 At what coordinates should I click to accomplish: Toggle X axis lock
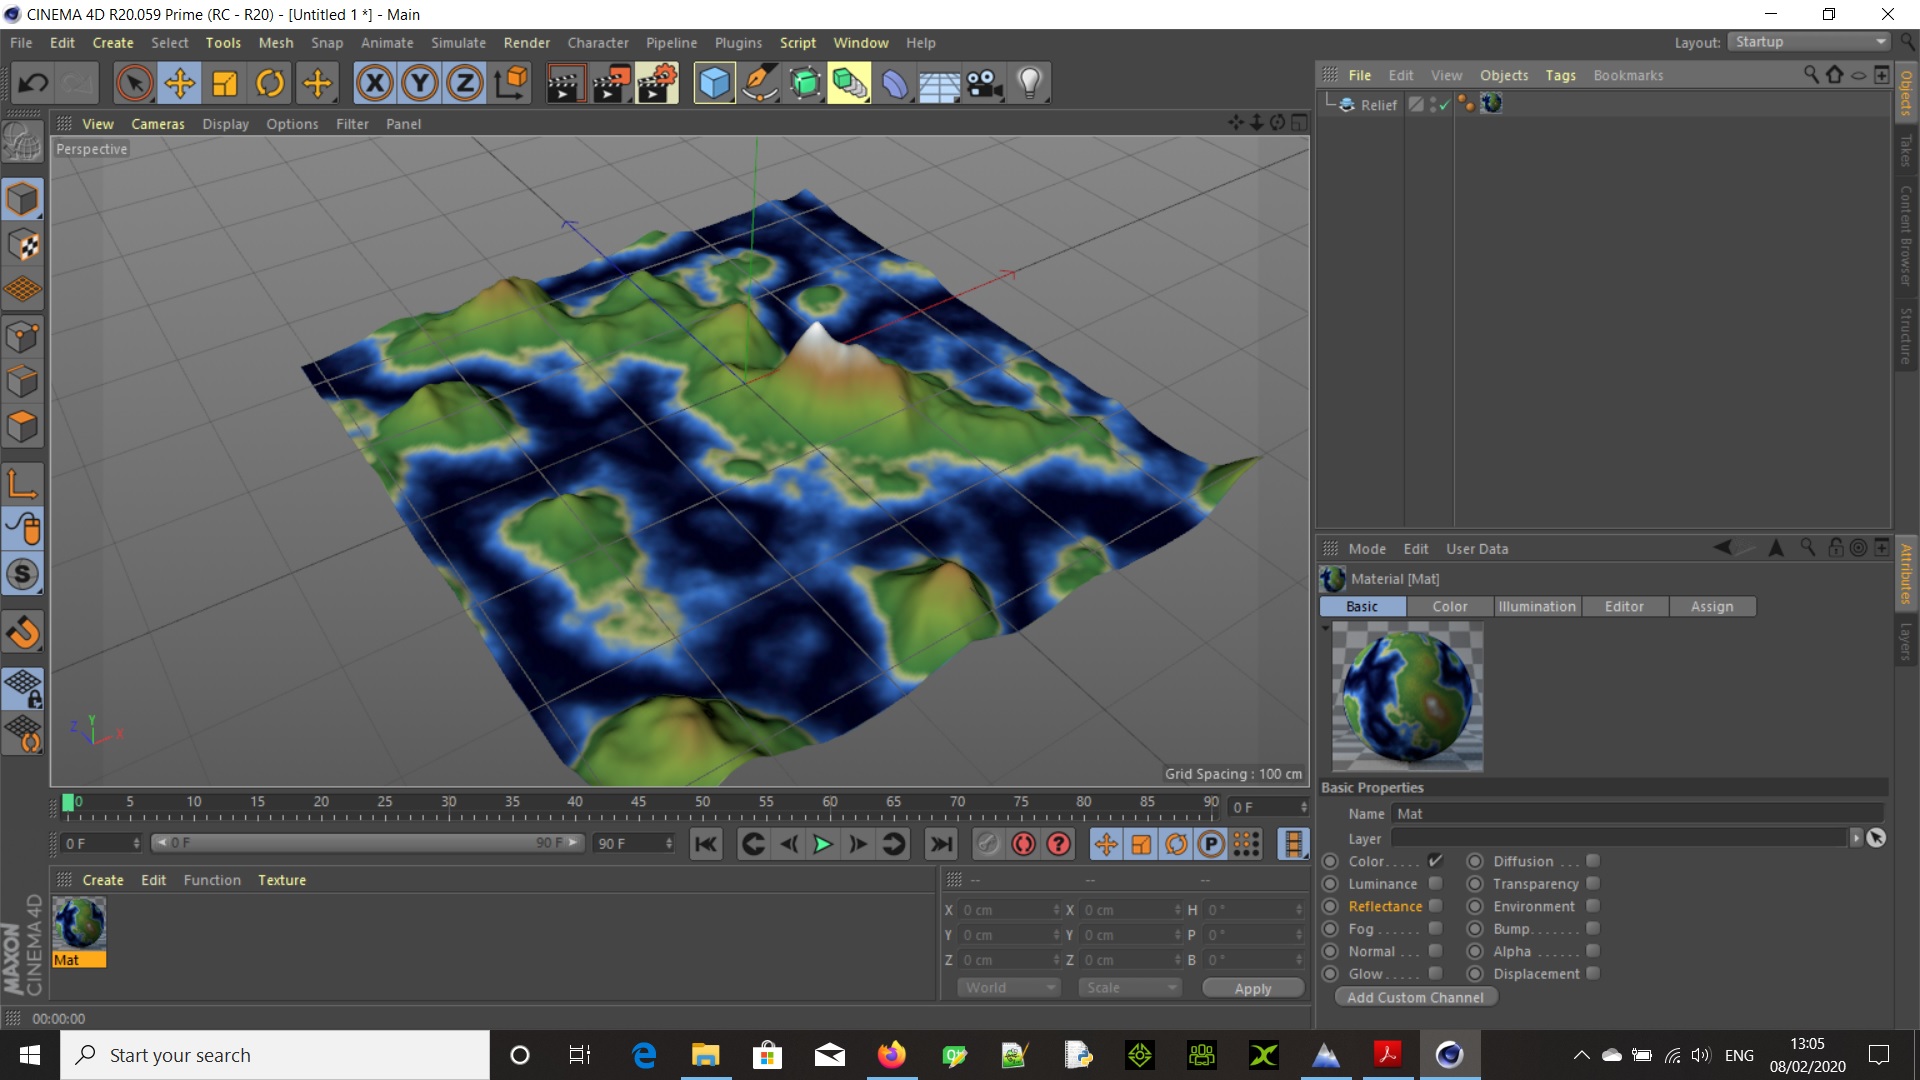pyautogui.click(x=375, y=83)
